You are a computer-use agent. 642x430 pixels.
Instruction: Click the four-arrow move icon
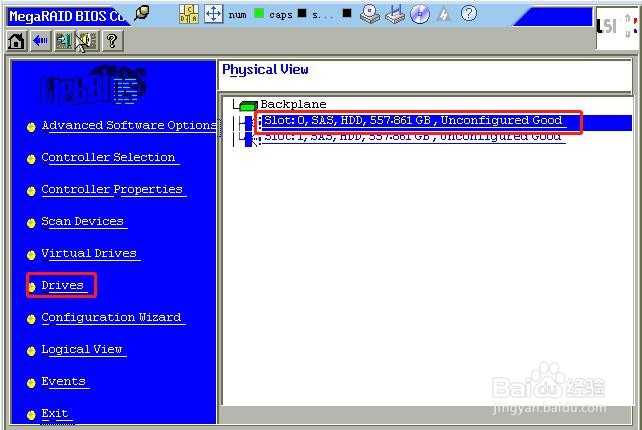click(213, 14)
